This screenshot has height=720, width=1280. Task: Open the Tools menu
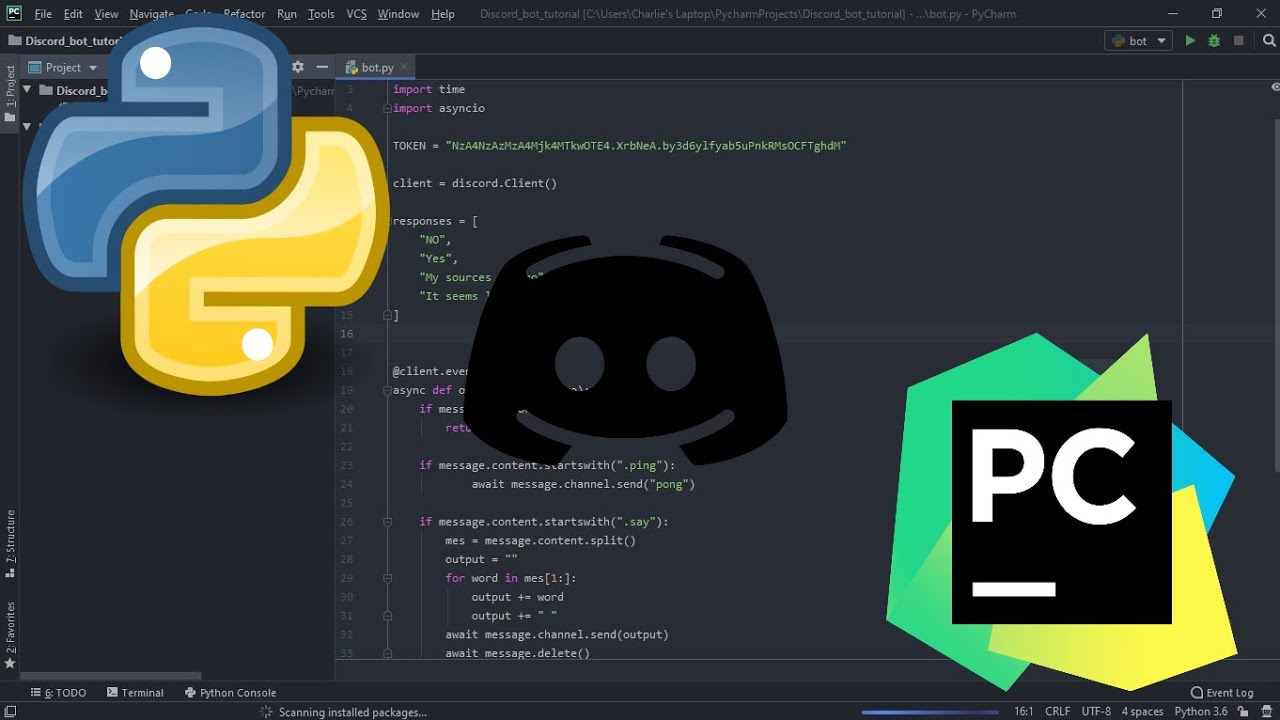(321, 14)
